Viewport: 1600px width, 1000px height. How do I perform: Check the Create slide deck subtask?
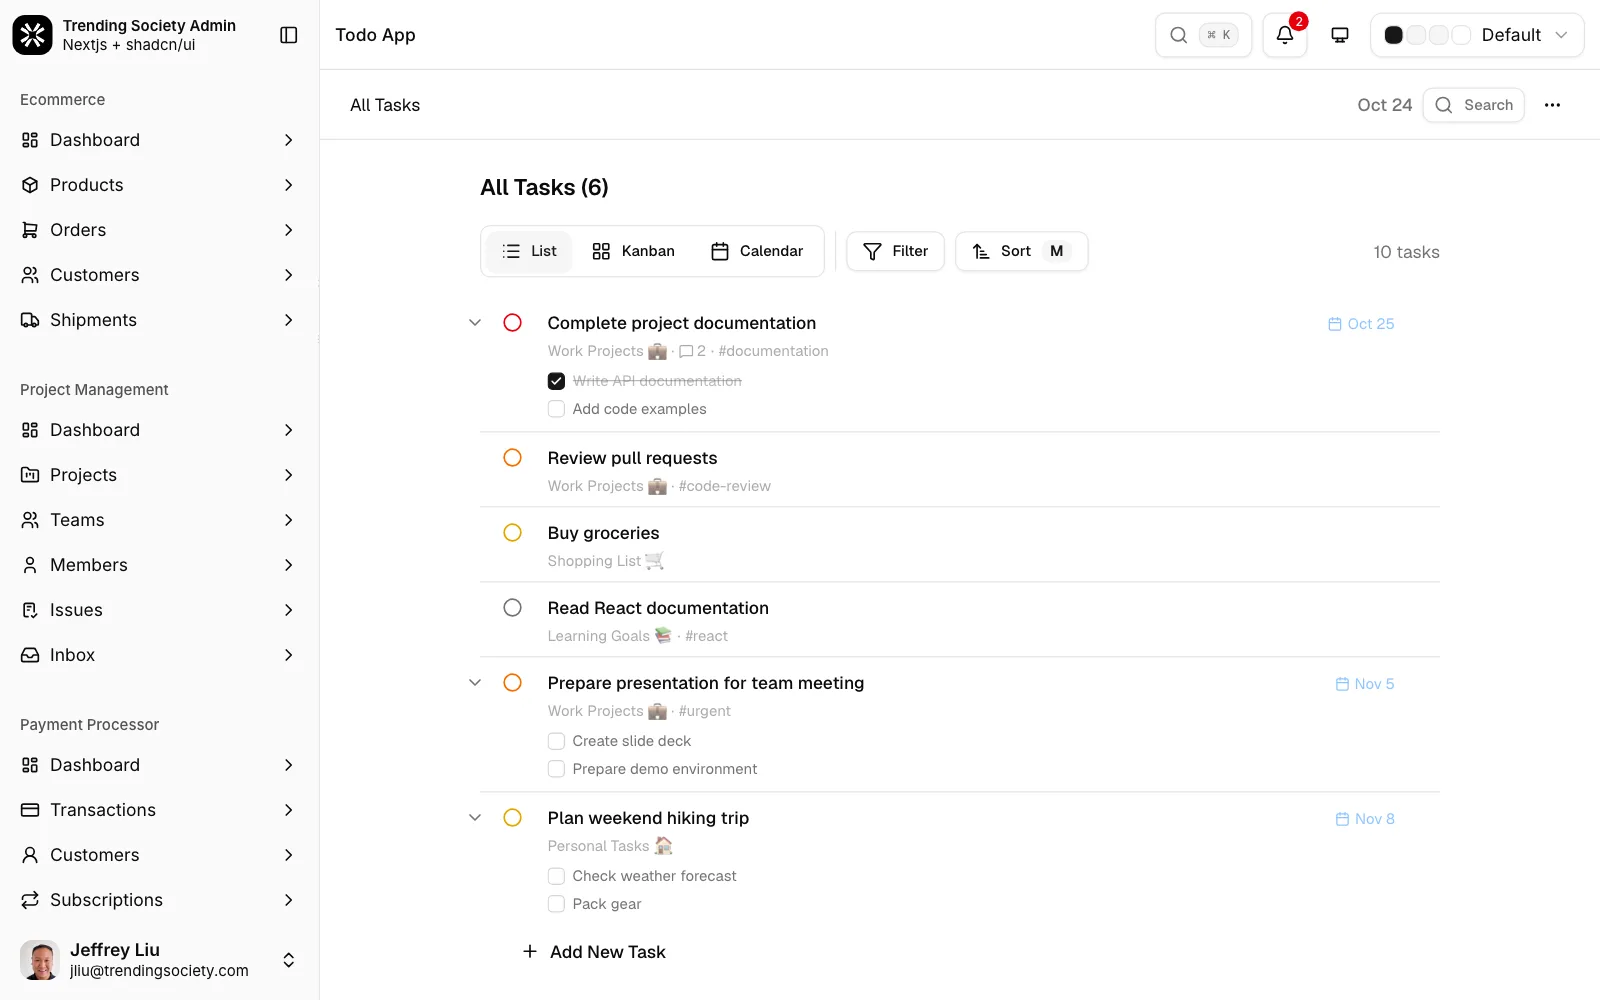point(556,741)
